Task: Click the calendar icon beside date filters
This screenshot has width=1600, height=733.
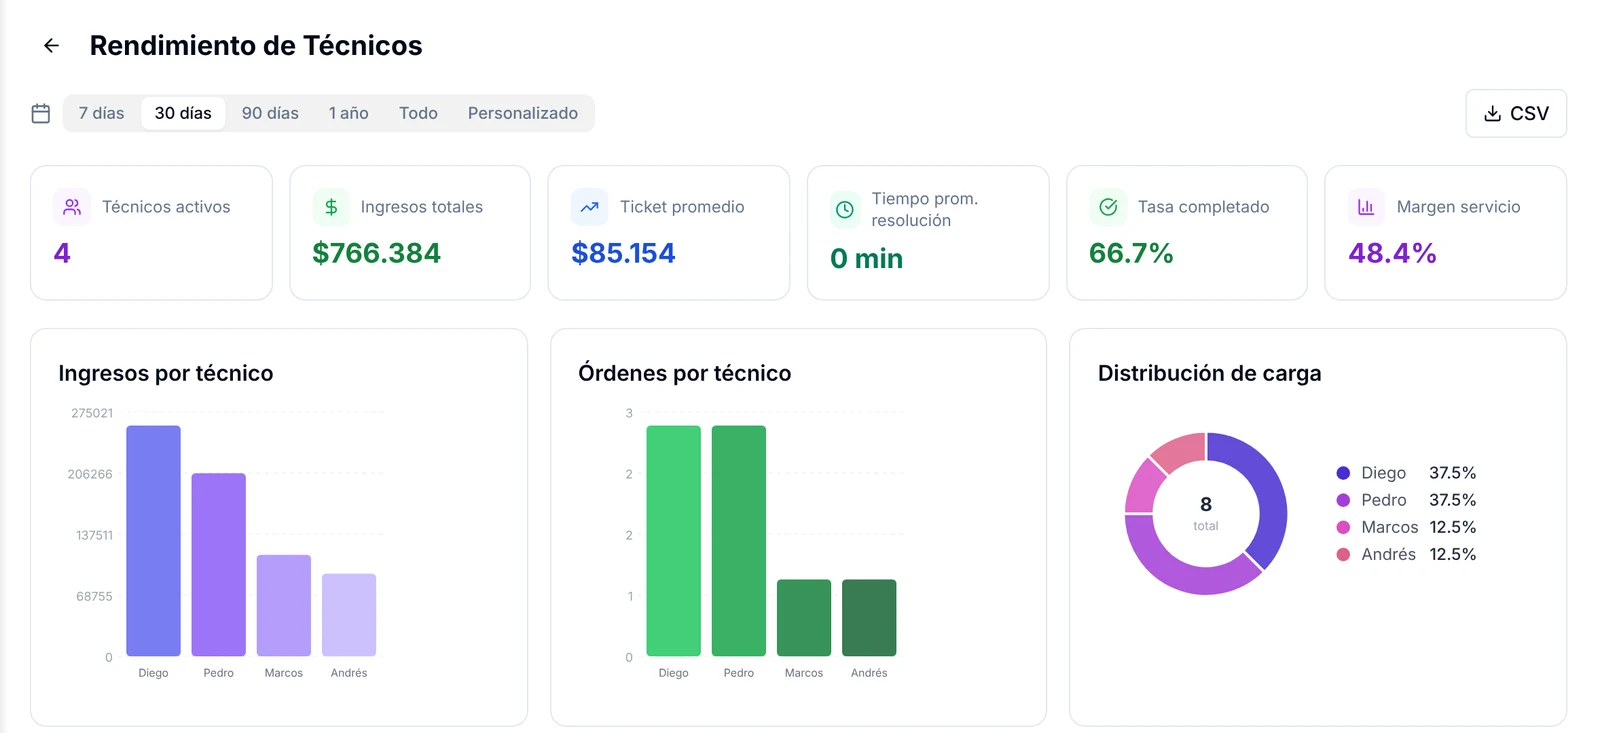Action: [41, 113]
